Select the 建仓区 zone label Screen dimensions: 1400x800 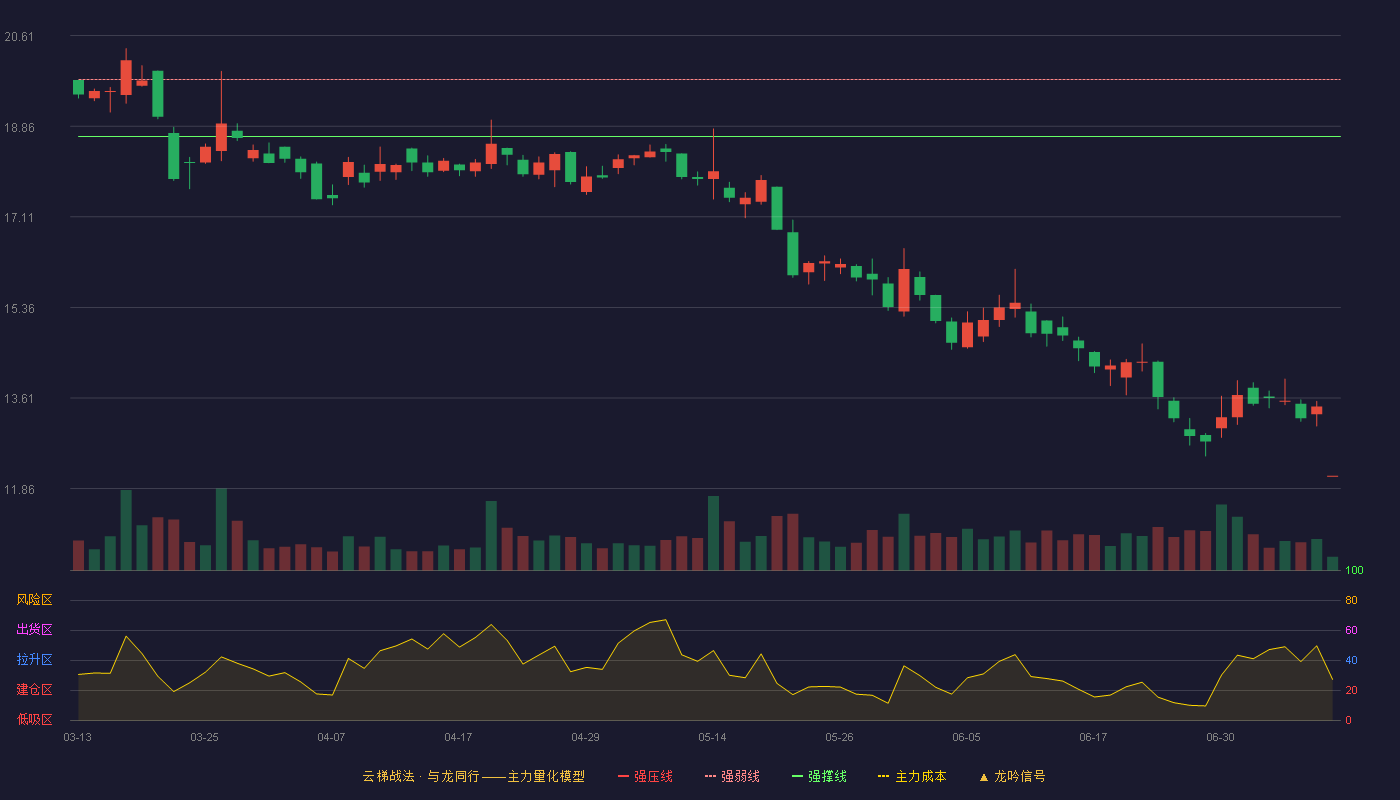click(x=34, y=690)
